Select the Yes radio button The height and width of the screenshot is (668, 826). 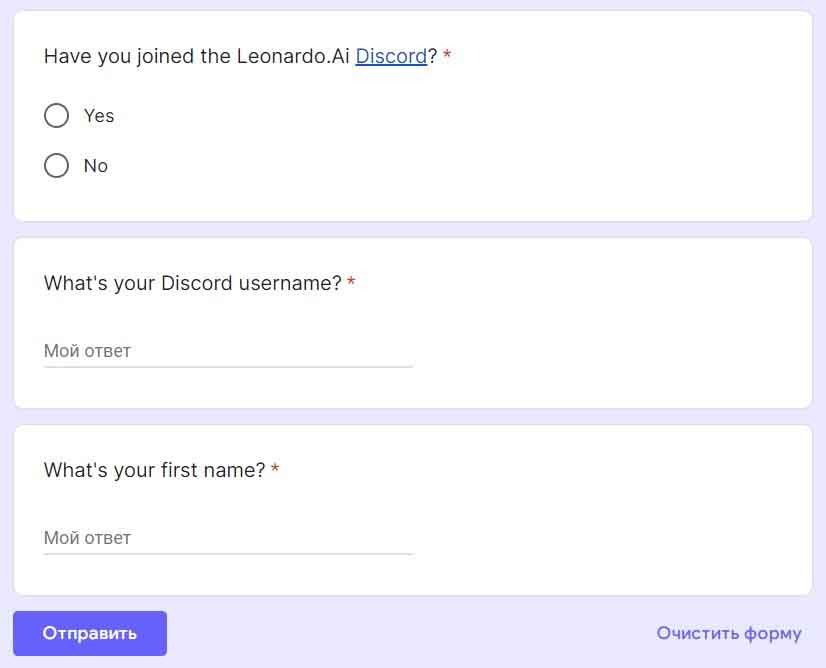pos(57,116)
